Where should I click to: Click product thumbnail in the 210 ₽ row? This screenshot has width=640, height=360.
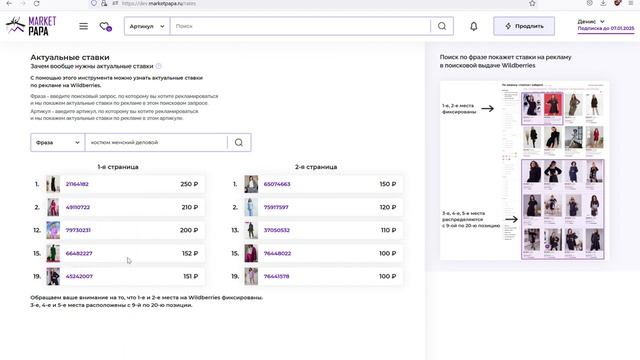[x=53, y=207]
